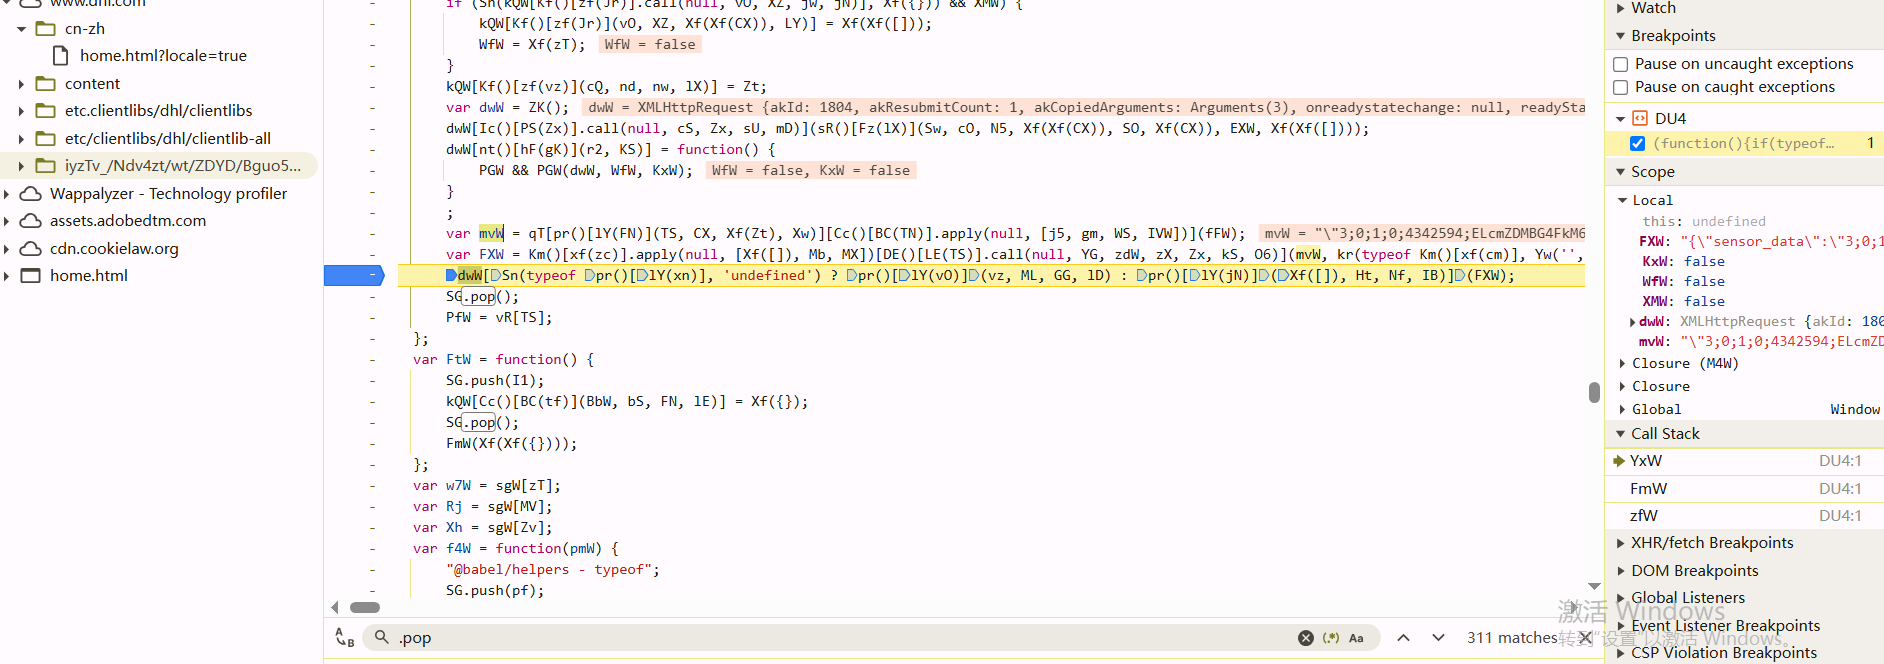
Task: Click the mvW string scope variable
Action: 1760,342
